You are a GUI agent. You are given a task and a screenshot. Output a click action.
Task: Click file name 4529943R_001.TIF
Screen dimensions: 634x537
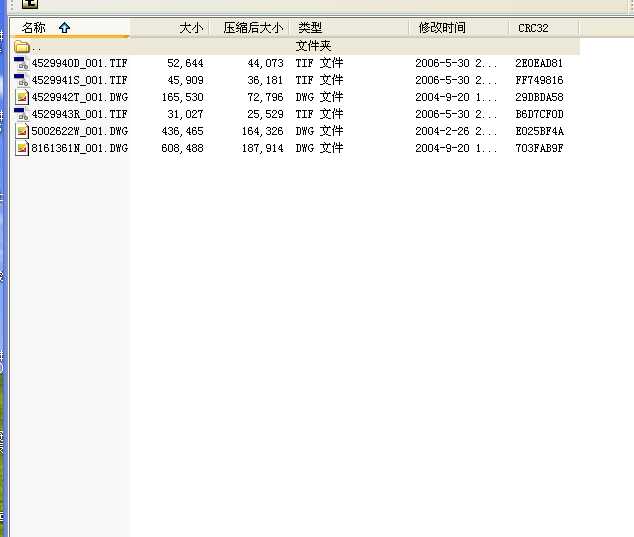tap(79, 114)
